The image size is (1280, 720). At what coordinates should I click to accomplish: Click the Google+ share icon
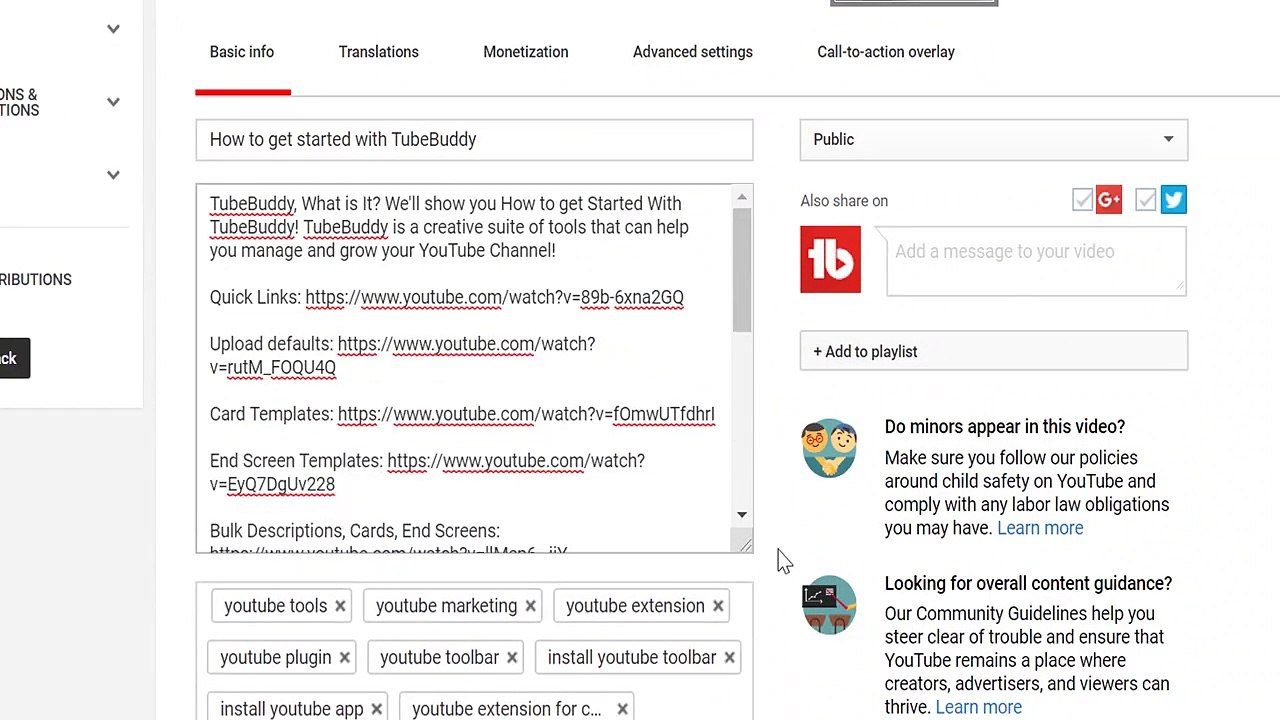tap(1109, 200)
